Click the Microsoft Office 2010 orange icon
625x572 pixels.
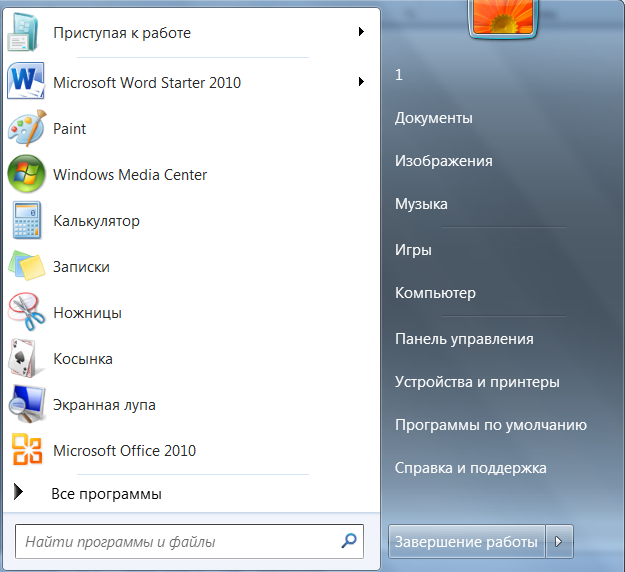click(x=27, y=449)
